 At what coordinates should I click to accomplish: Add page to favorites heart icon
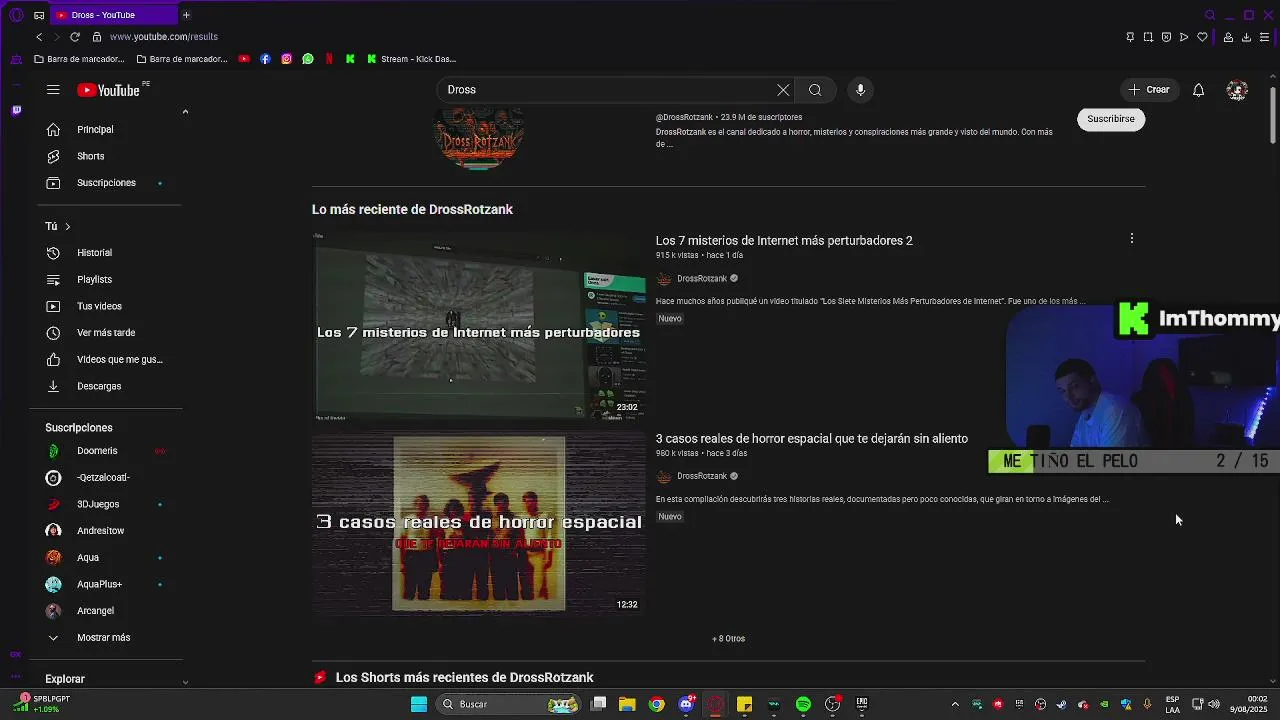1203,37
